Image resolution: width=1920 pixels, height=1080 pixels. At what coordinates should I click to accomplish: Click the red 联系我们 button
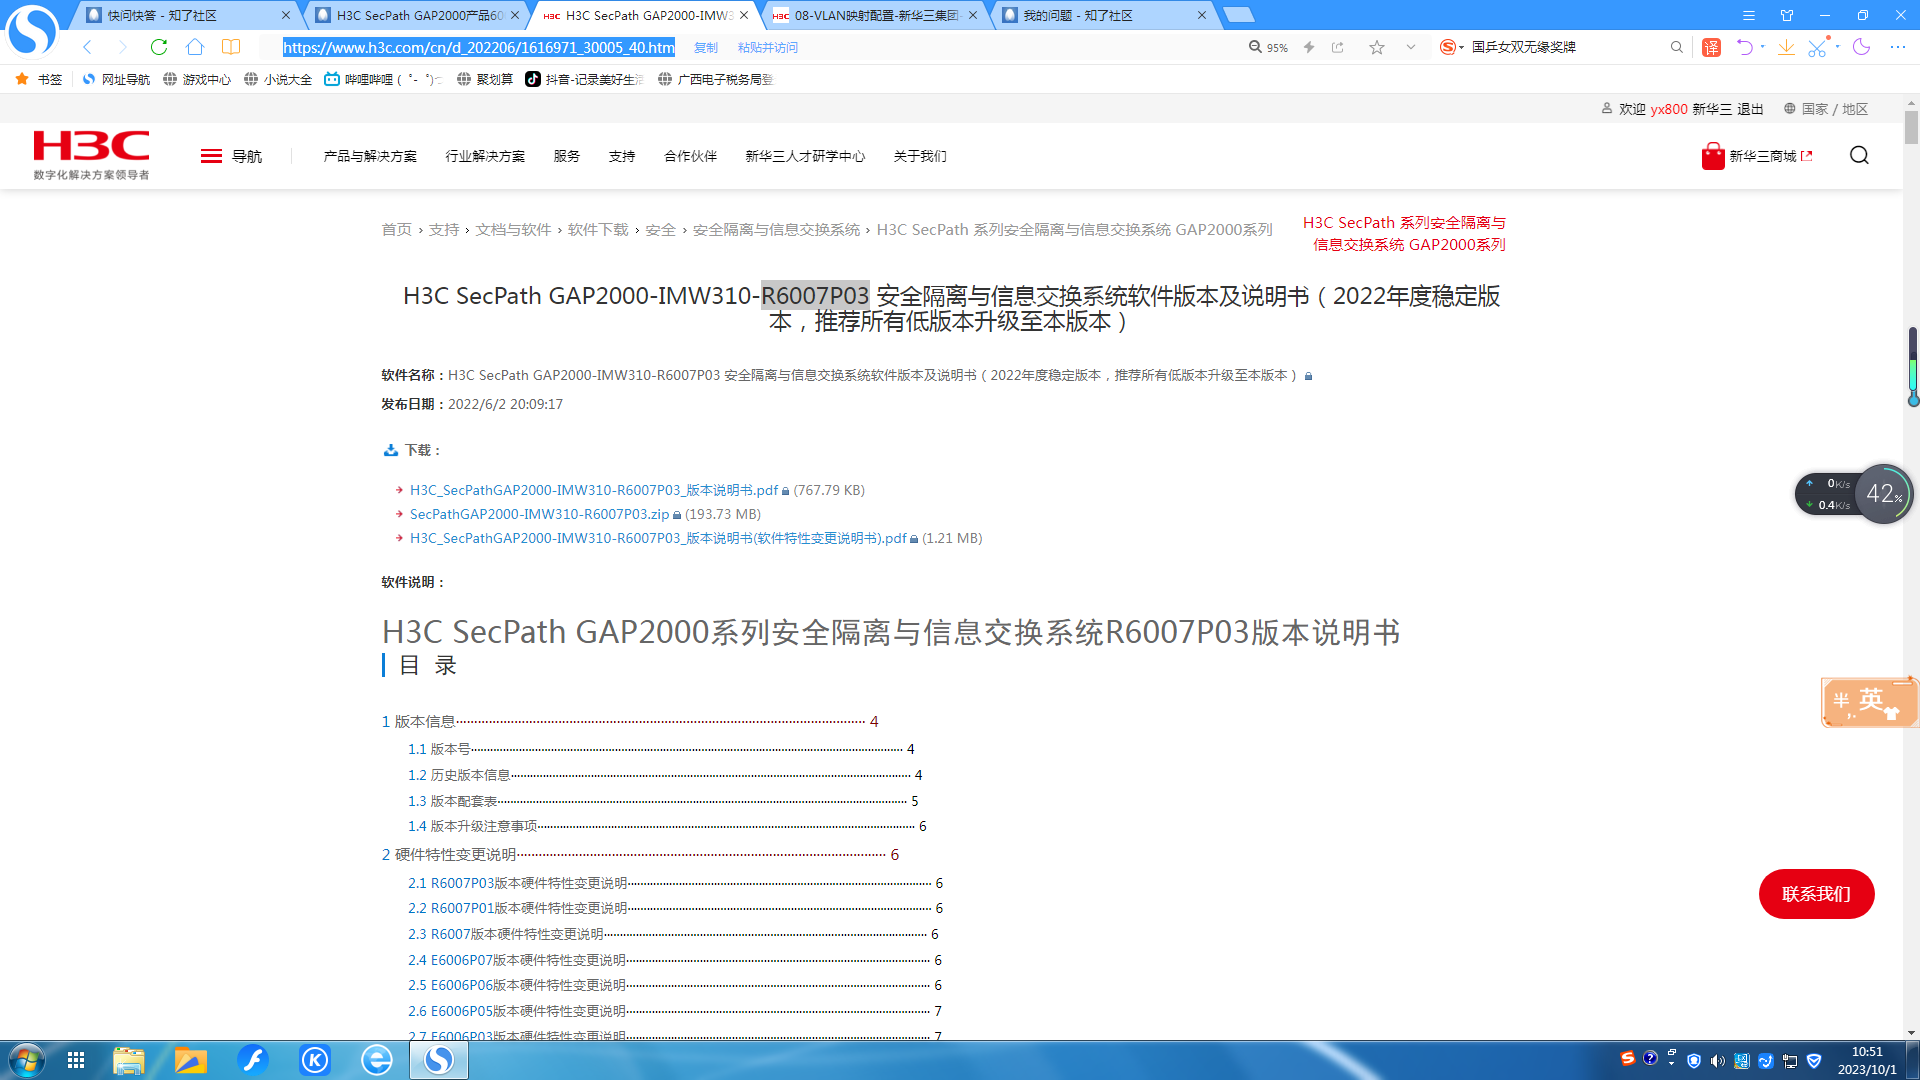click(1816, 894)
